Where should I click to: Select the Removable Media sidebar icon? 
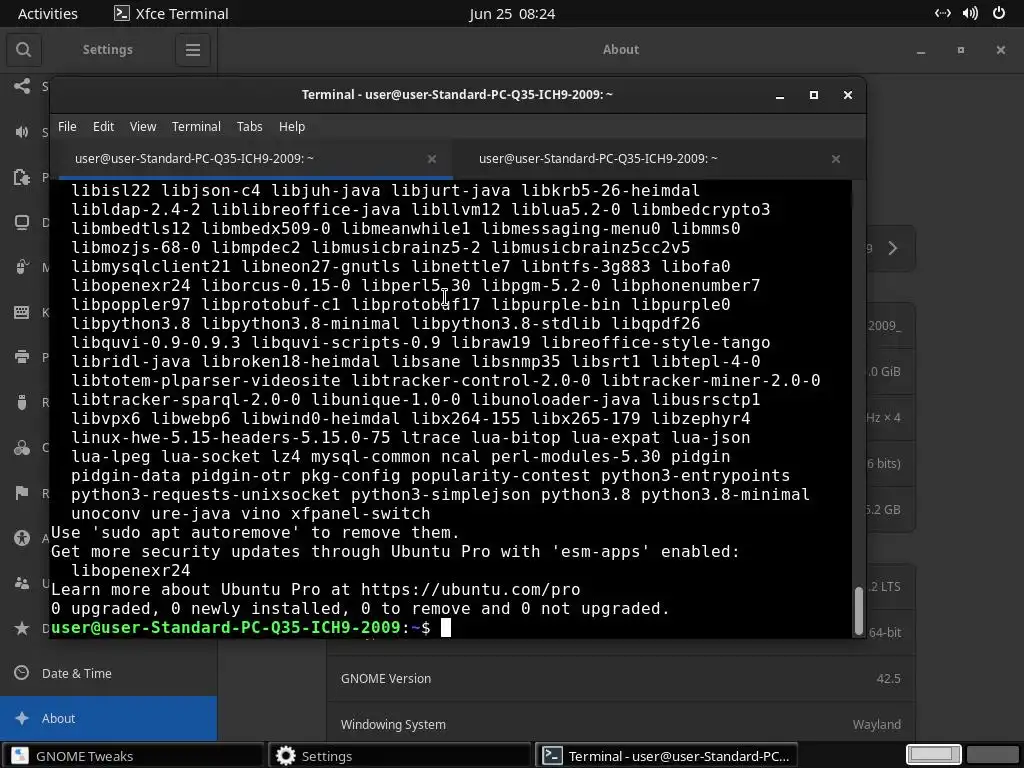click(22, 402)
